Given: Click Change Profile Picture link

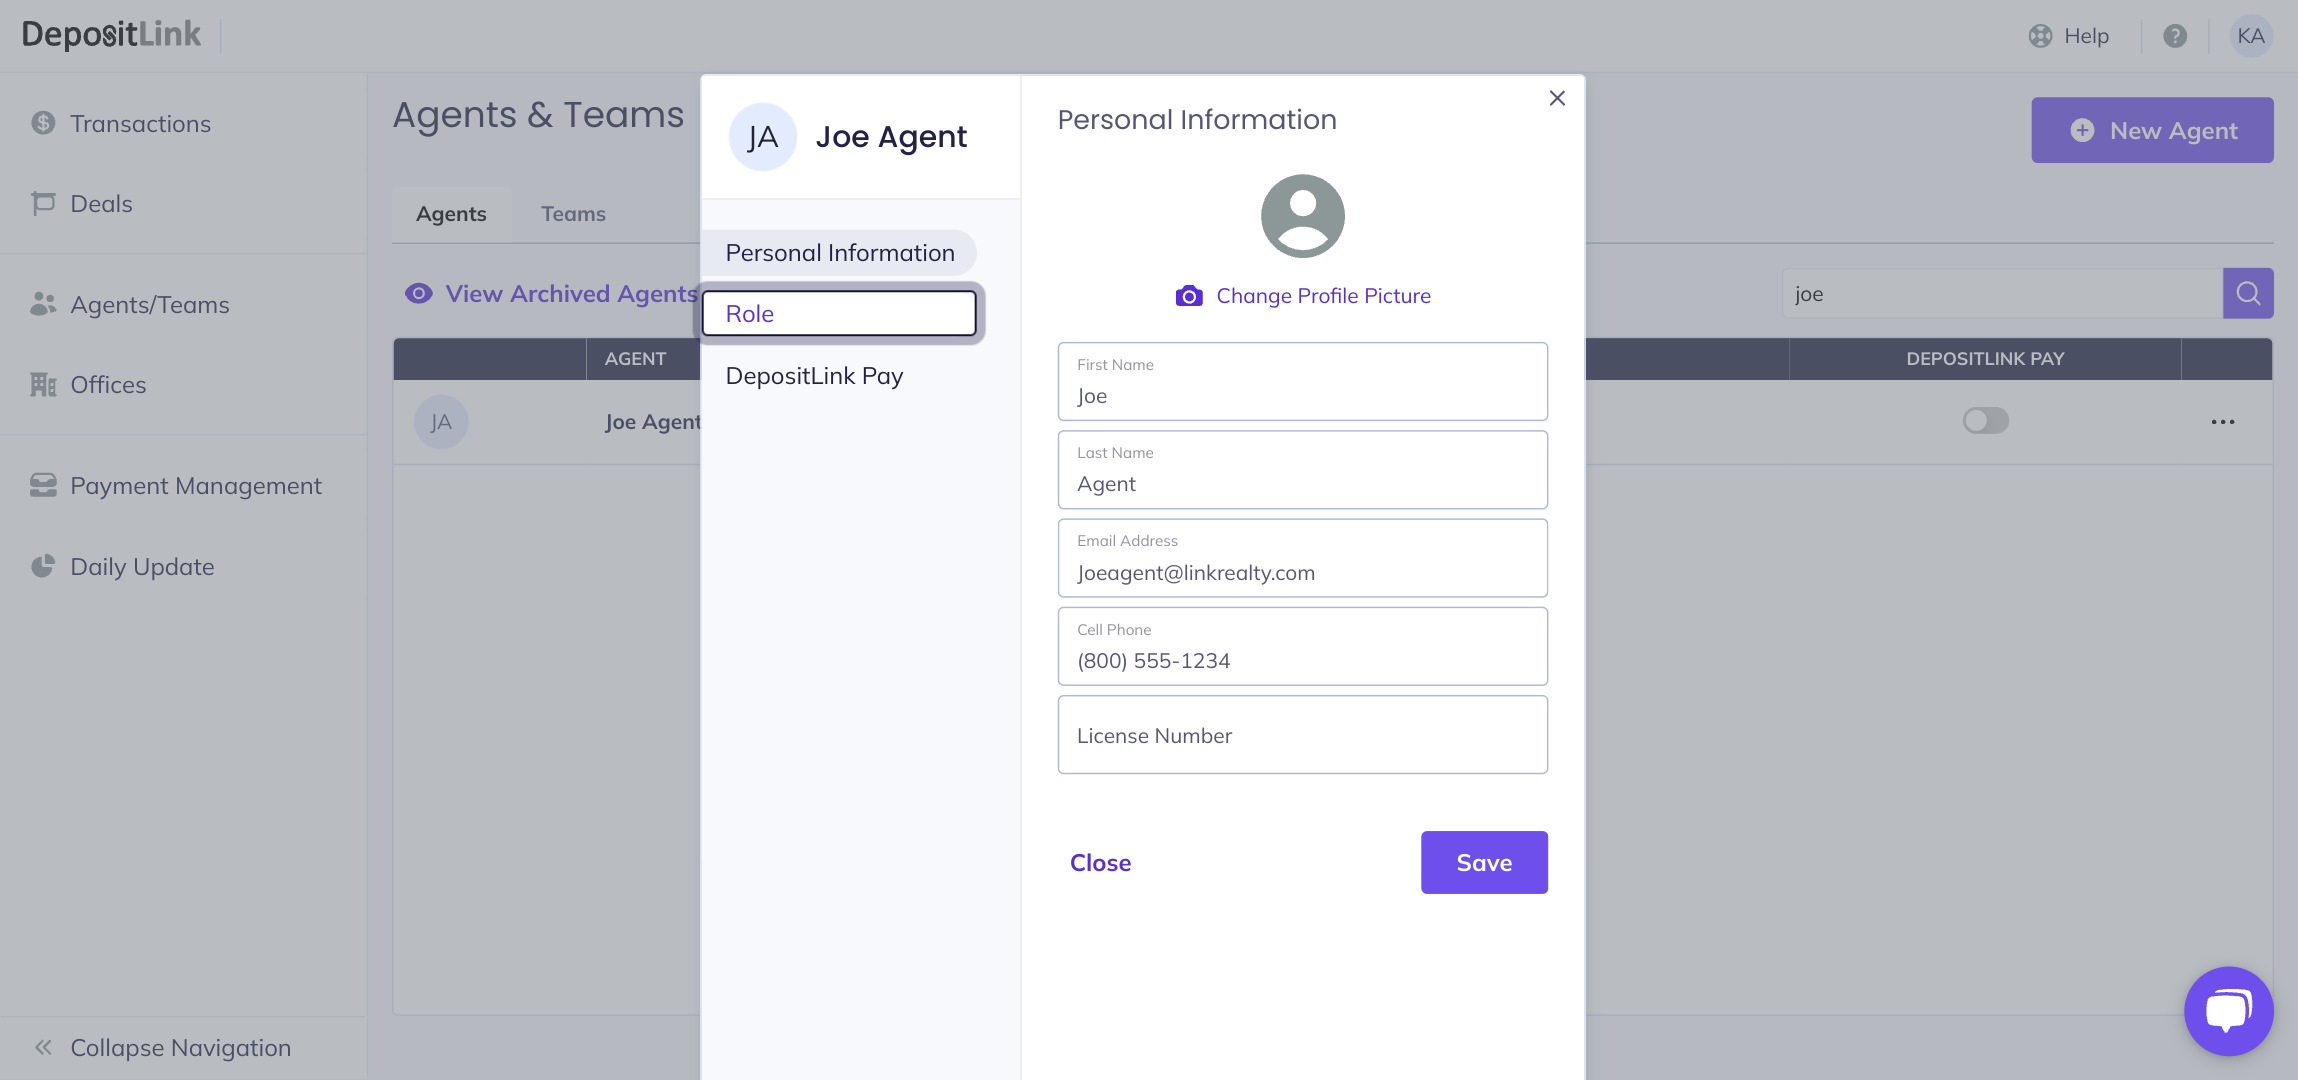Looking at the screenshot, I should (x=1322, y=296).
